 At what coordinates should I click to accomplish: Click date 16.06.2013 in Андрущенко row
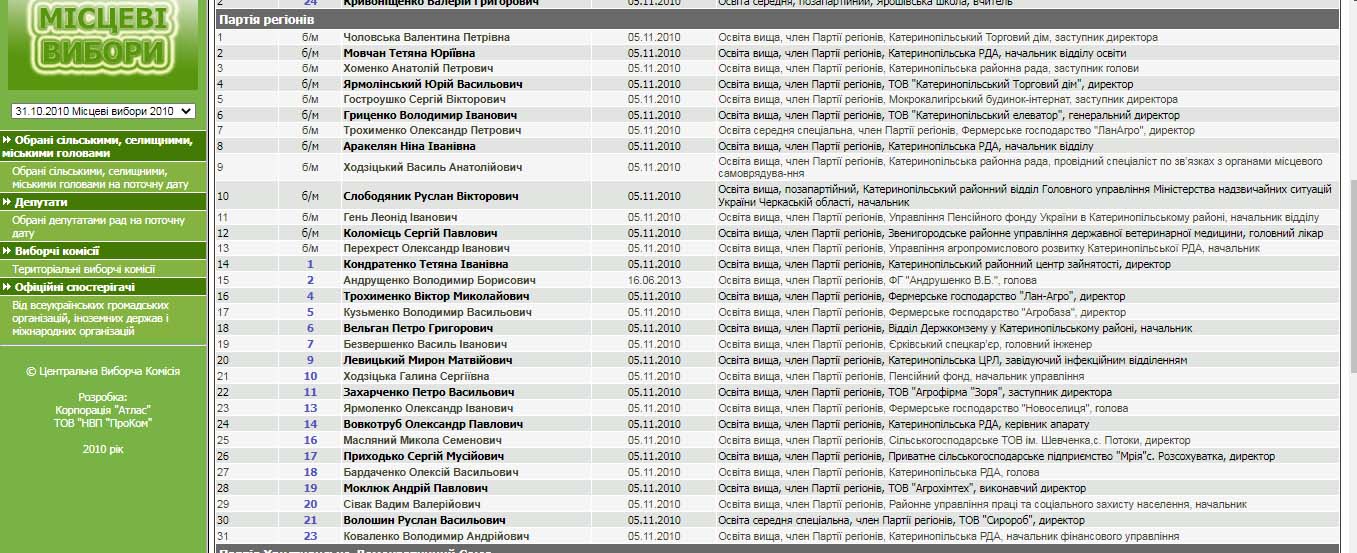654,280
